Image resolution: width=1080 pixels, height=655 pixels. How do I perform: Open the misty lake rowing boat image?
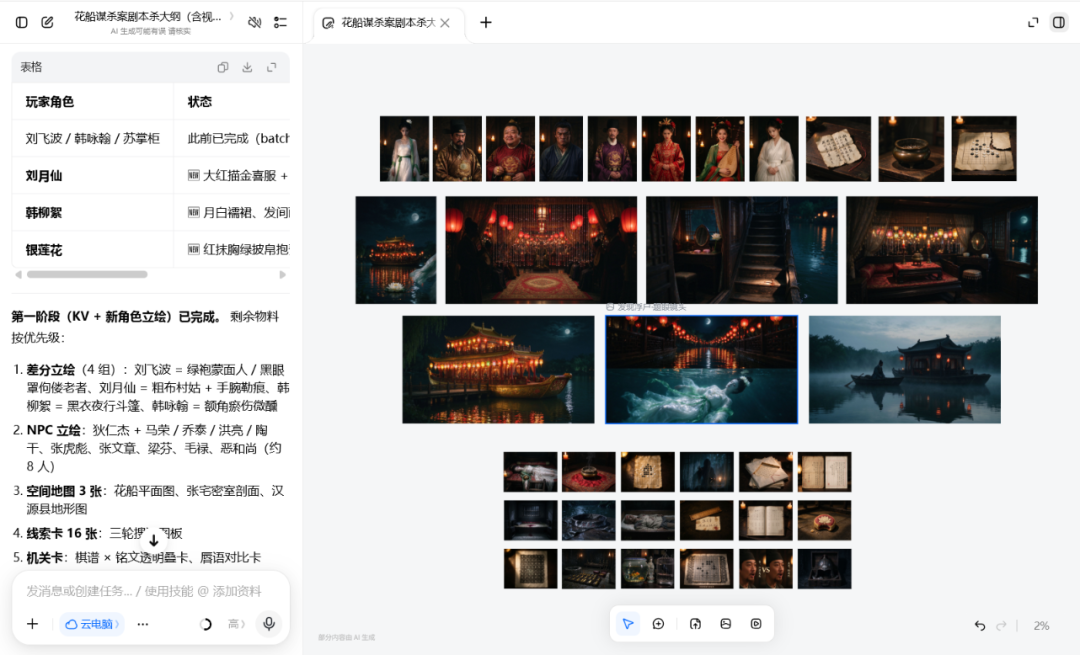click(x=904, y=369)
